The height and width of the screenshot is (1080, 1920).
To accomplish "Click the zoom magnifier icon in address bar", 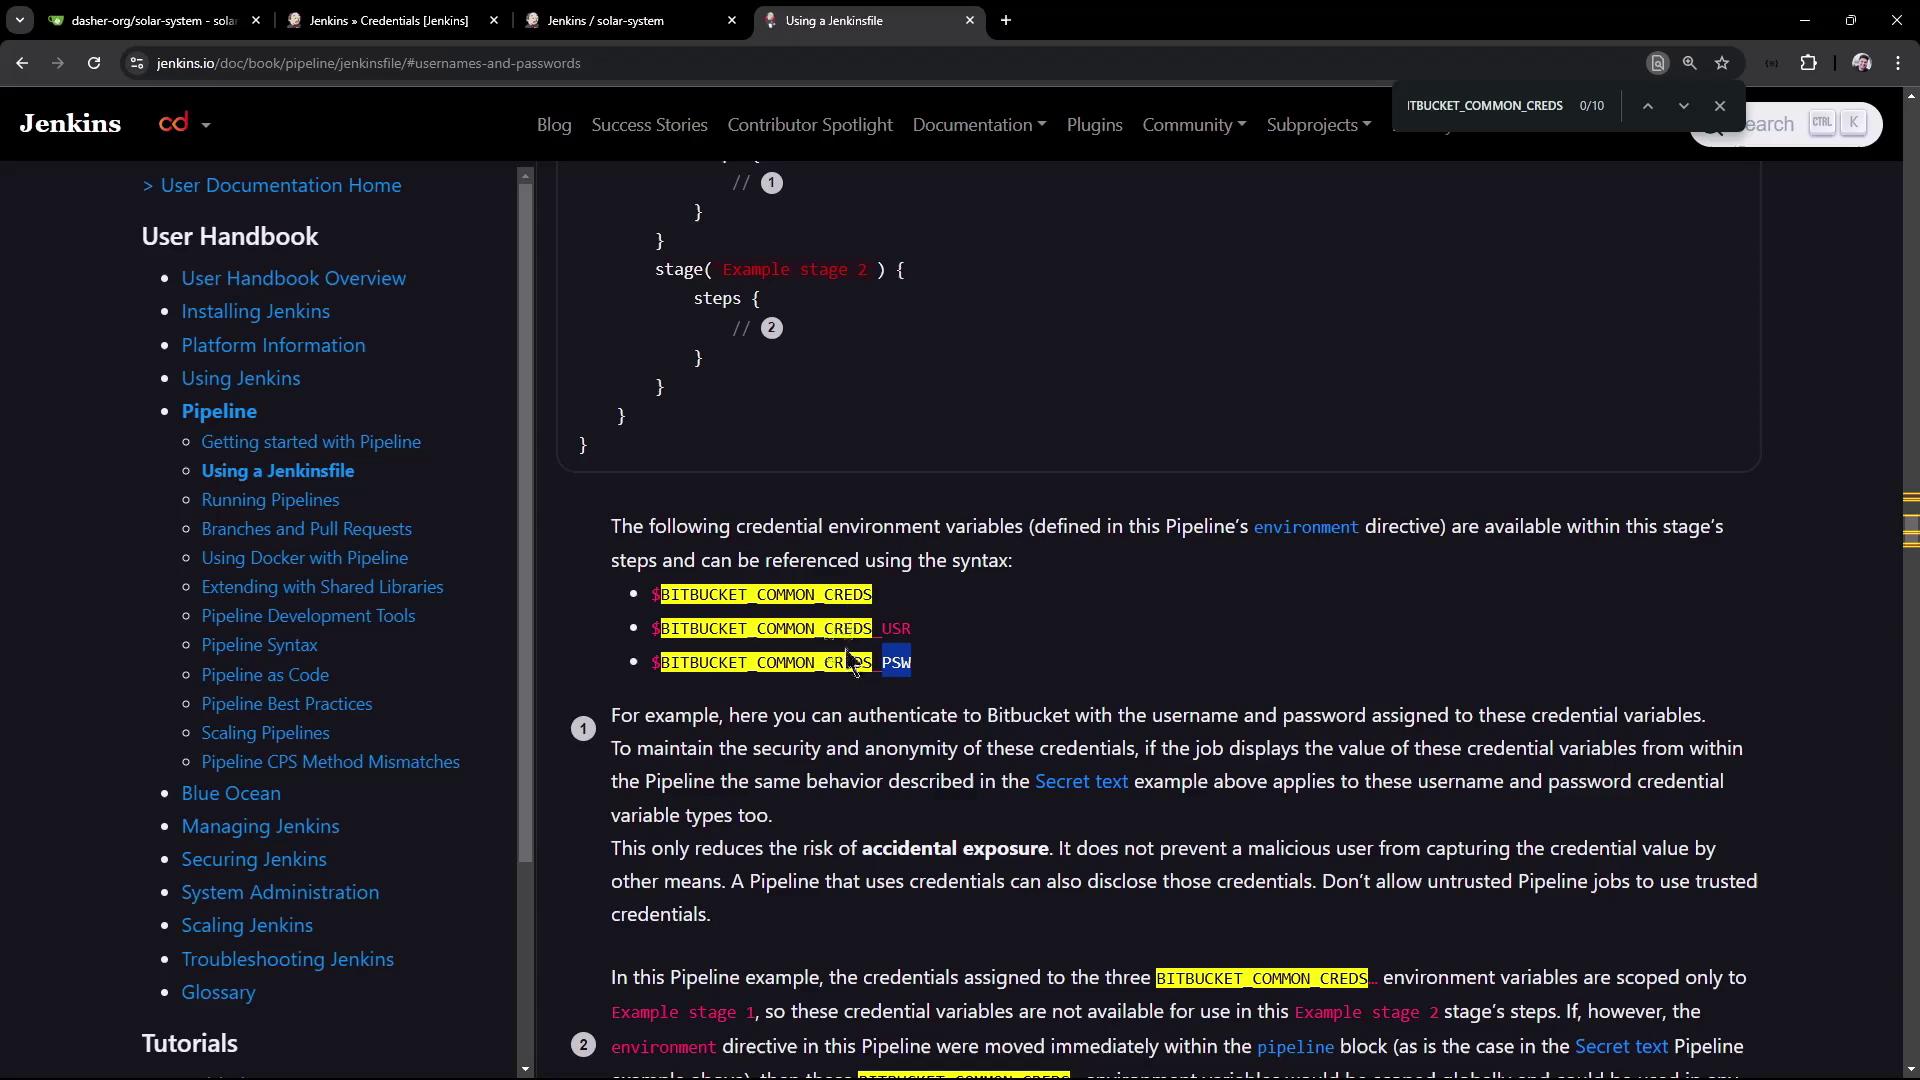I will pyautogui.click(x=1689, y=63).
